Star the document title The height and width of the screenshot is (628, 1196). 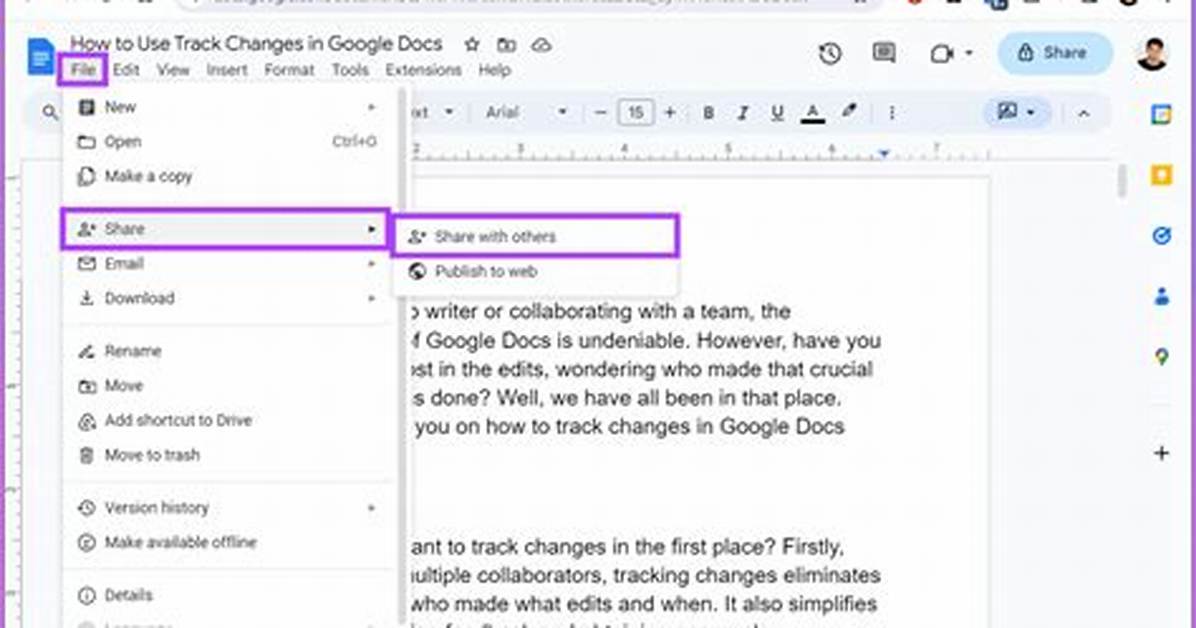[x=472, y=45]
